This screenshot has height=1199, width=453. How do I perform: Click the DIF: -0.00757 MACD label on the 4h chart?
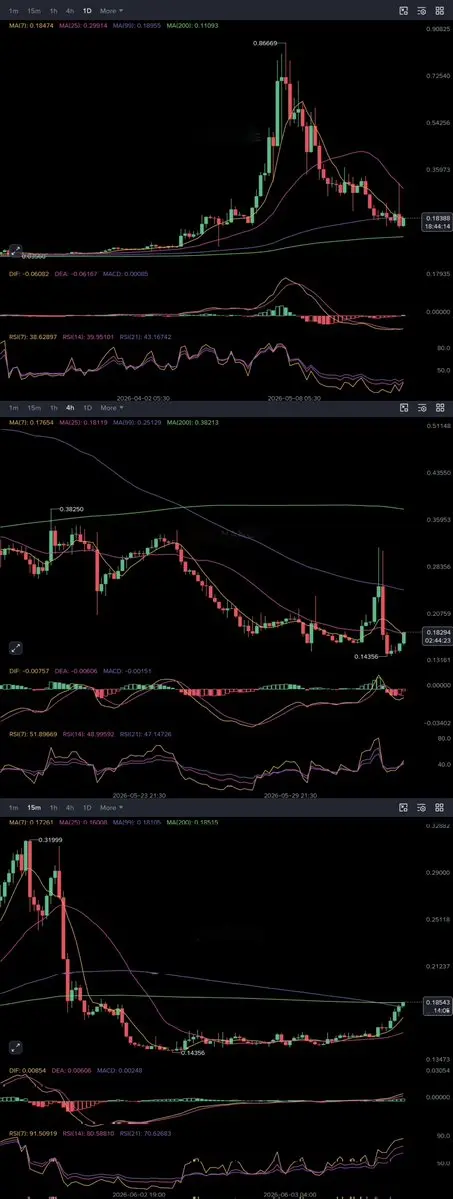(x=31, y=670)
